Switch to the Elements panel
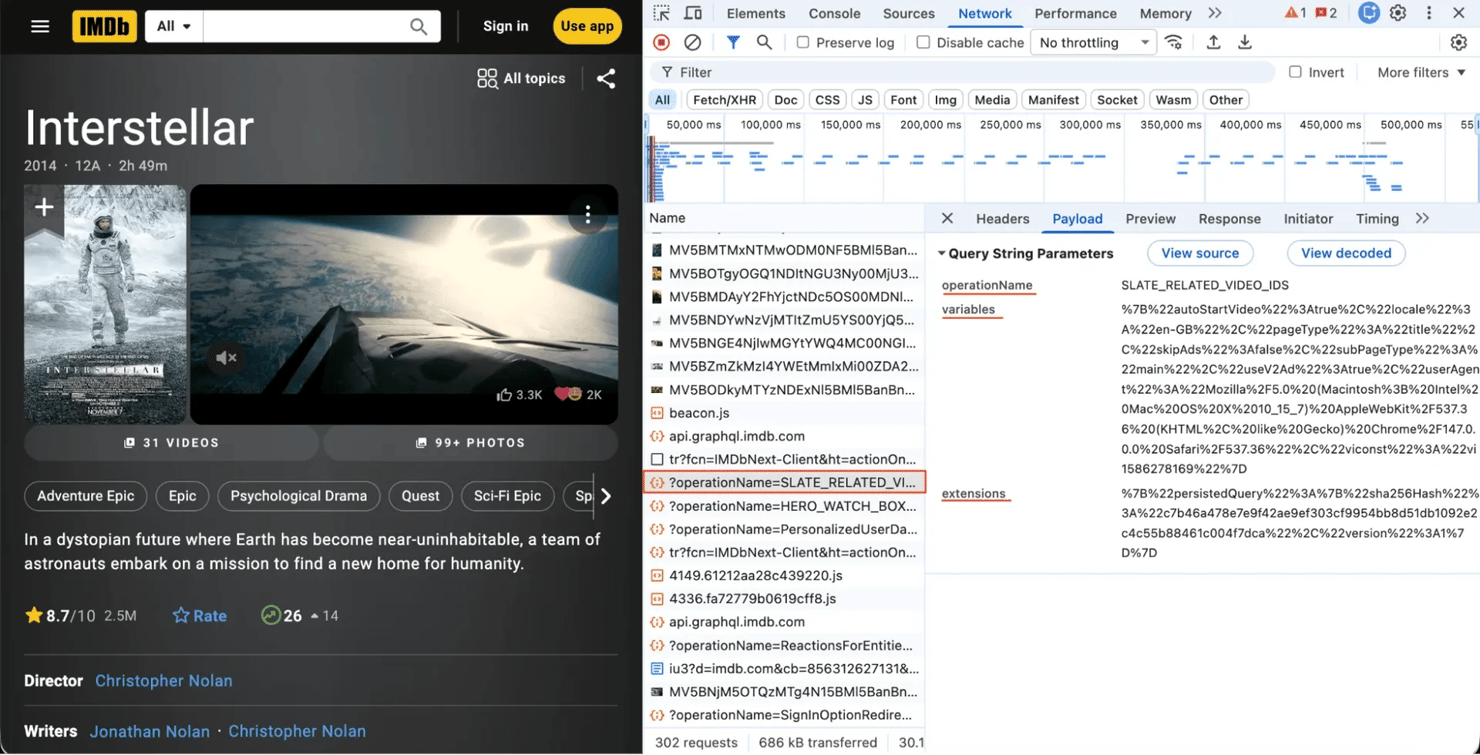Image resolution: width=1480 pixels, height=755 pixels. pos(756,13)
